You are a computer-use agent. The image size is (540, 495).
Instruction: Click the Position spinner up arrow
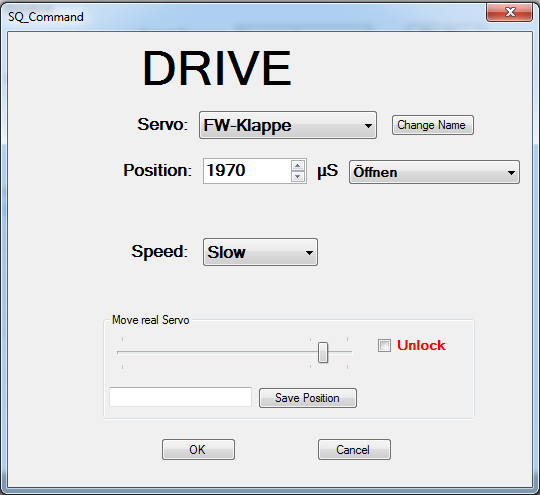tap(298, 166)
